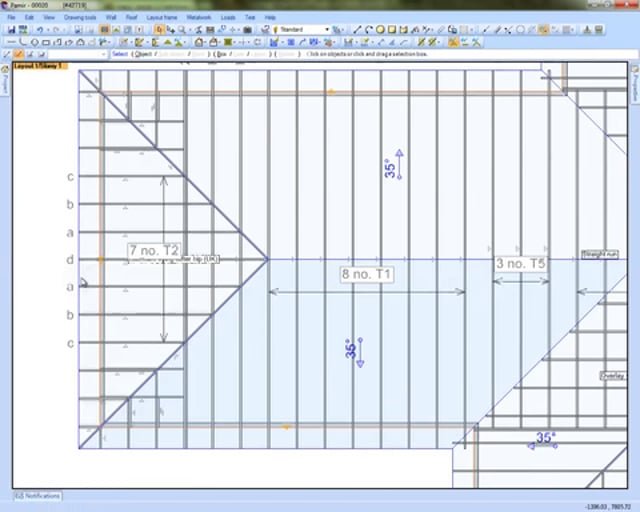Toggle the highlighted orange pencil icon in third row
Viewport: 640px width, 512px height.
[19, 54]
